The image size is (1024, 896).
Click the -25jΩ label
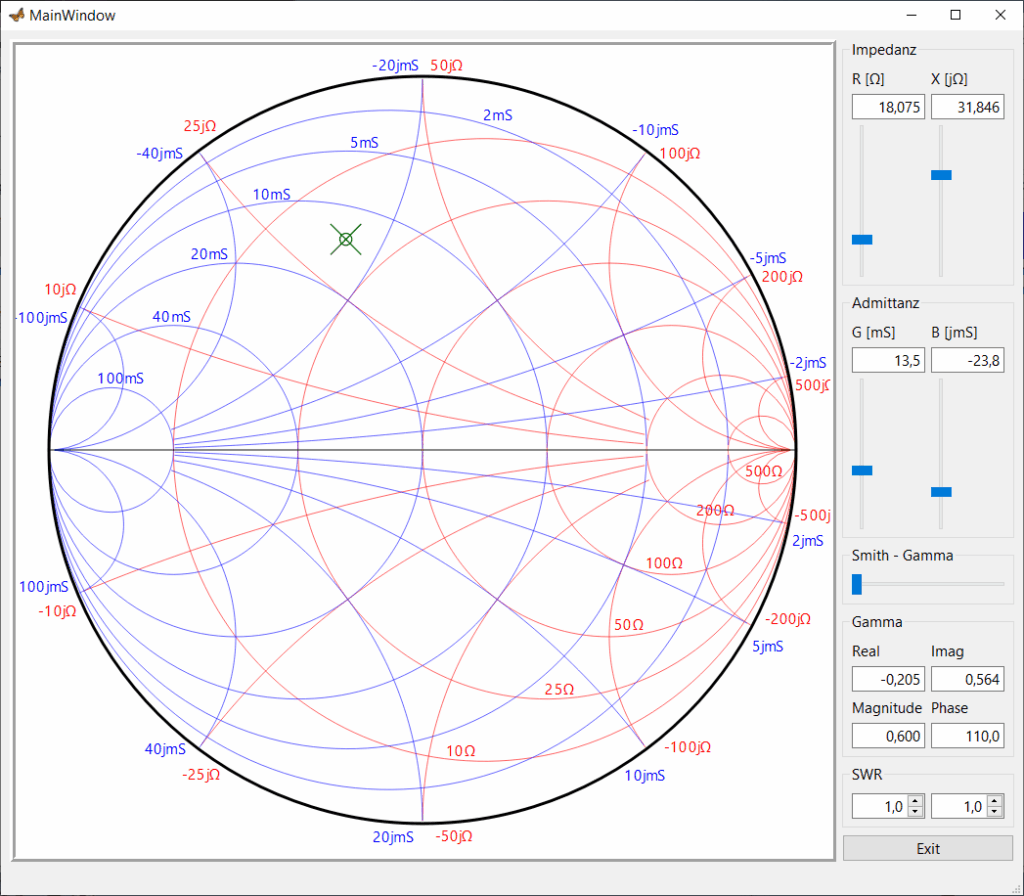pos(201,775)
